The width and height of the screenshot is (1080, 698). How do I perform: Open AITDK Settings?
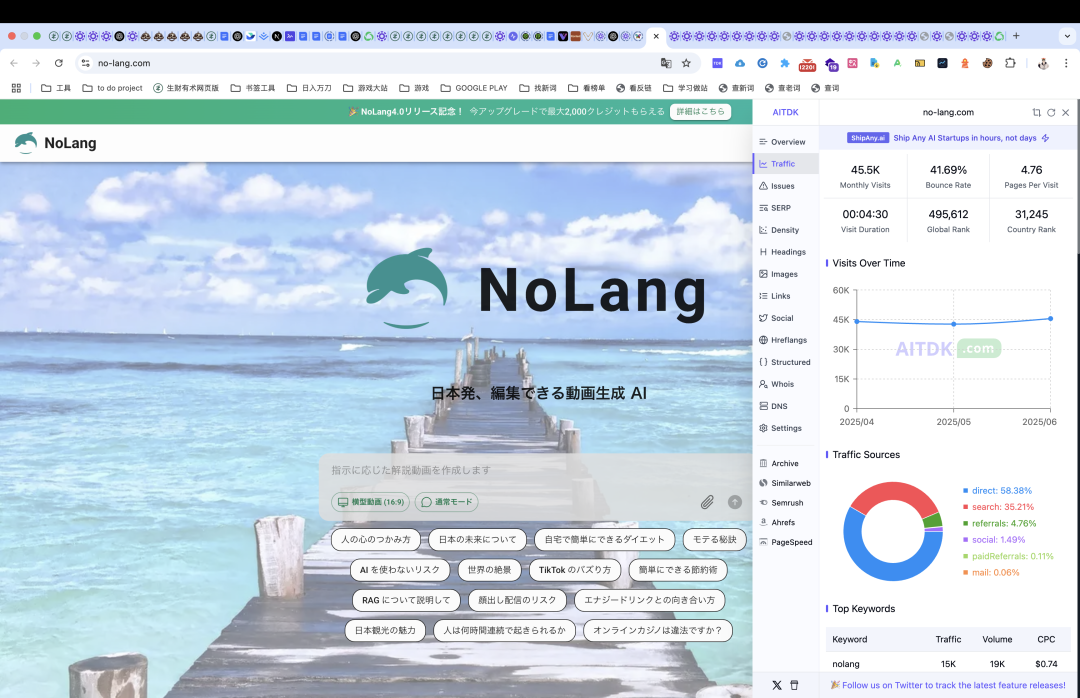[780, 429]
